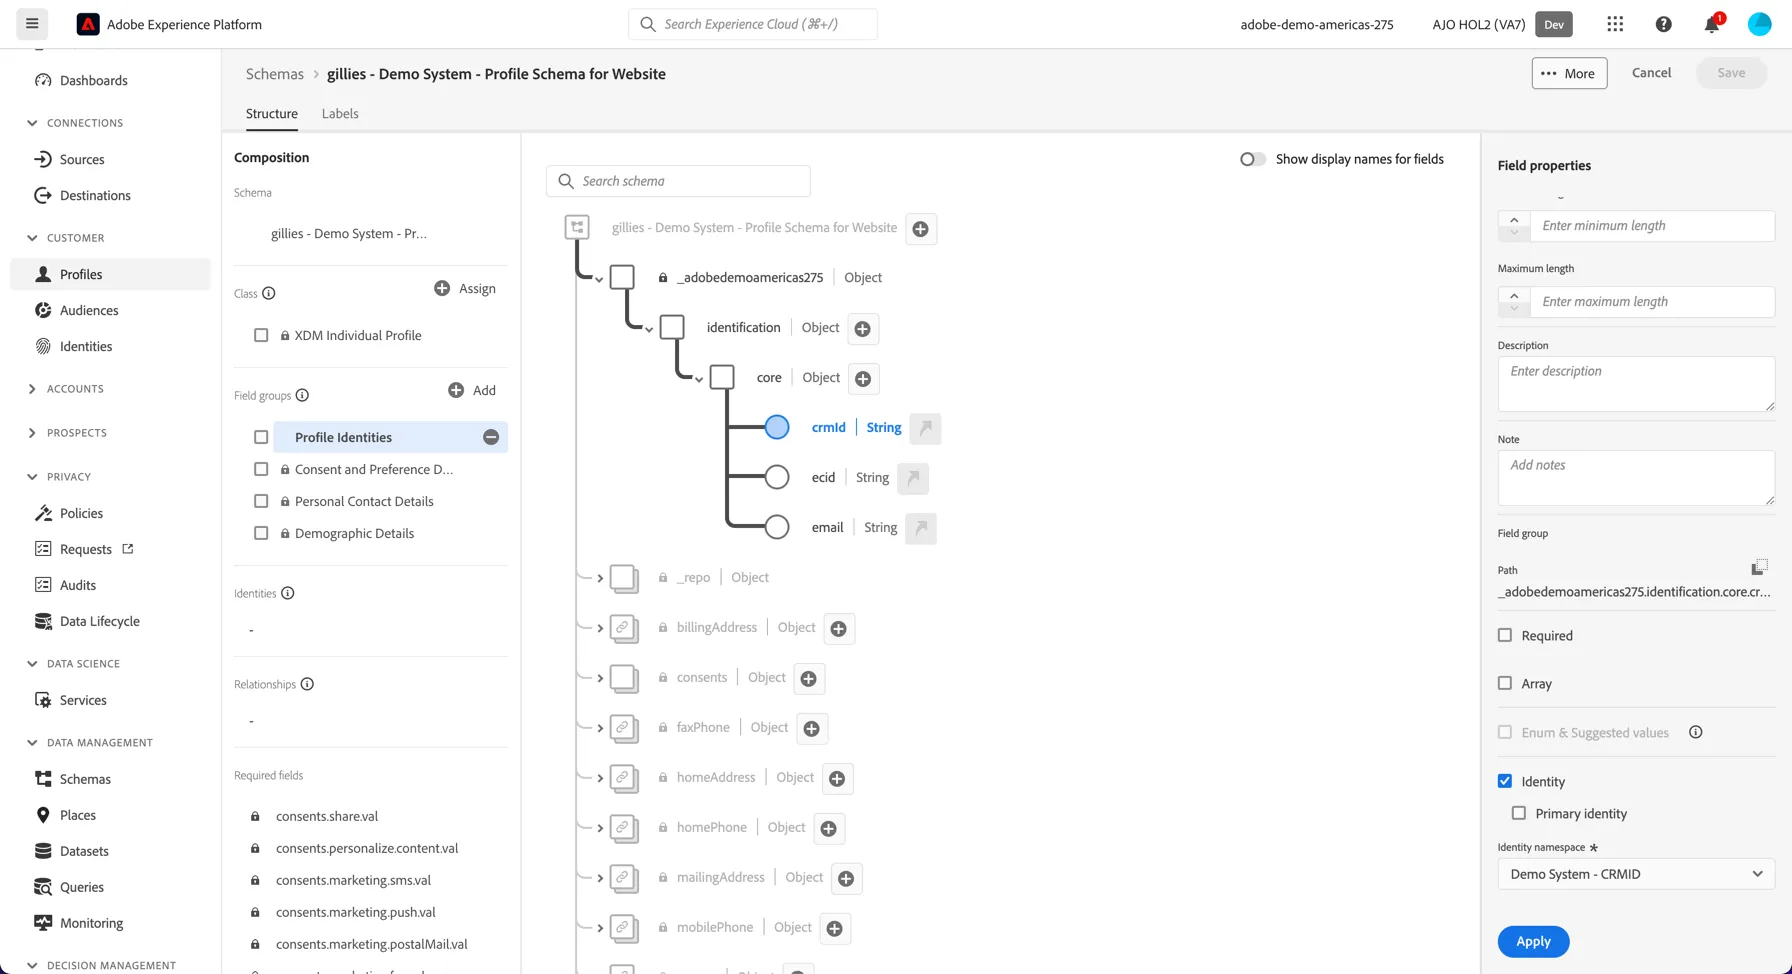Copy the field path to clipboard
Image resolution: width=1792 pixels, height=974 pixels.
coord(1759,568)
